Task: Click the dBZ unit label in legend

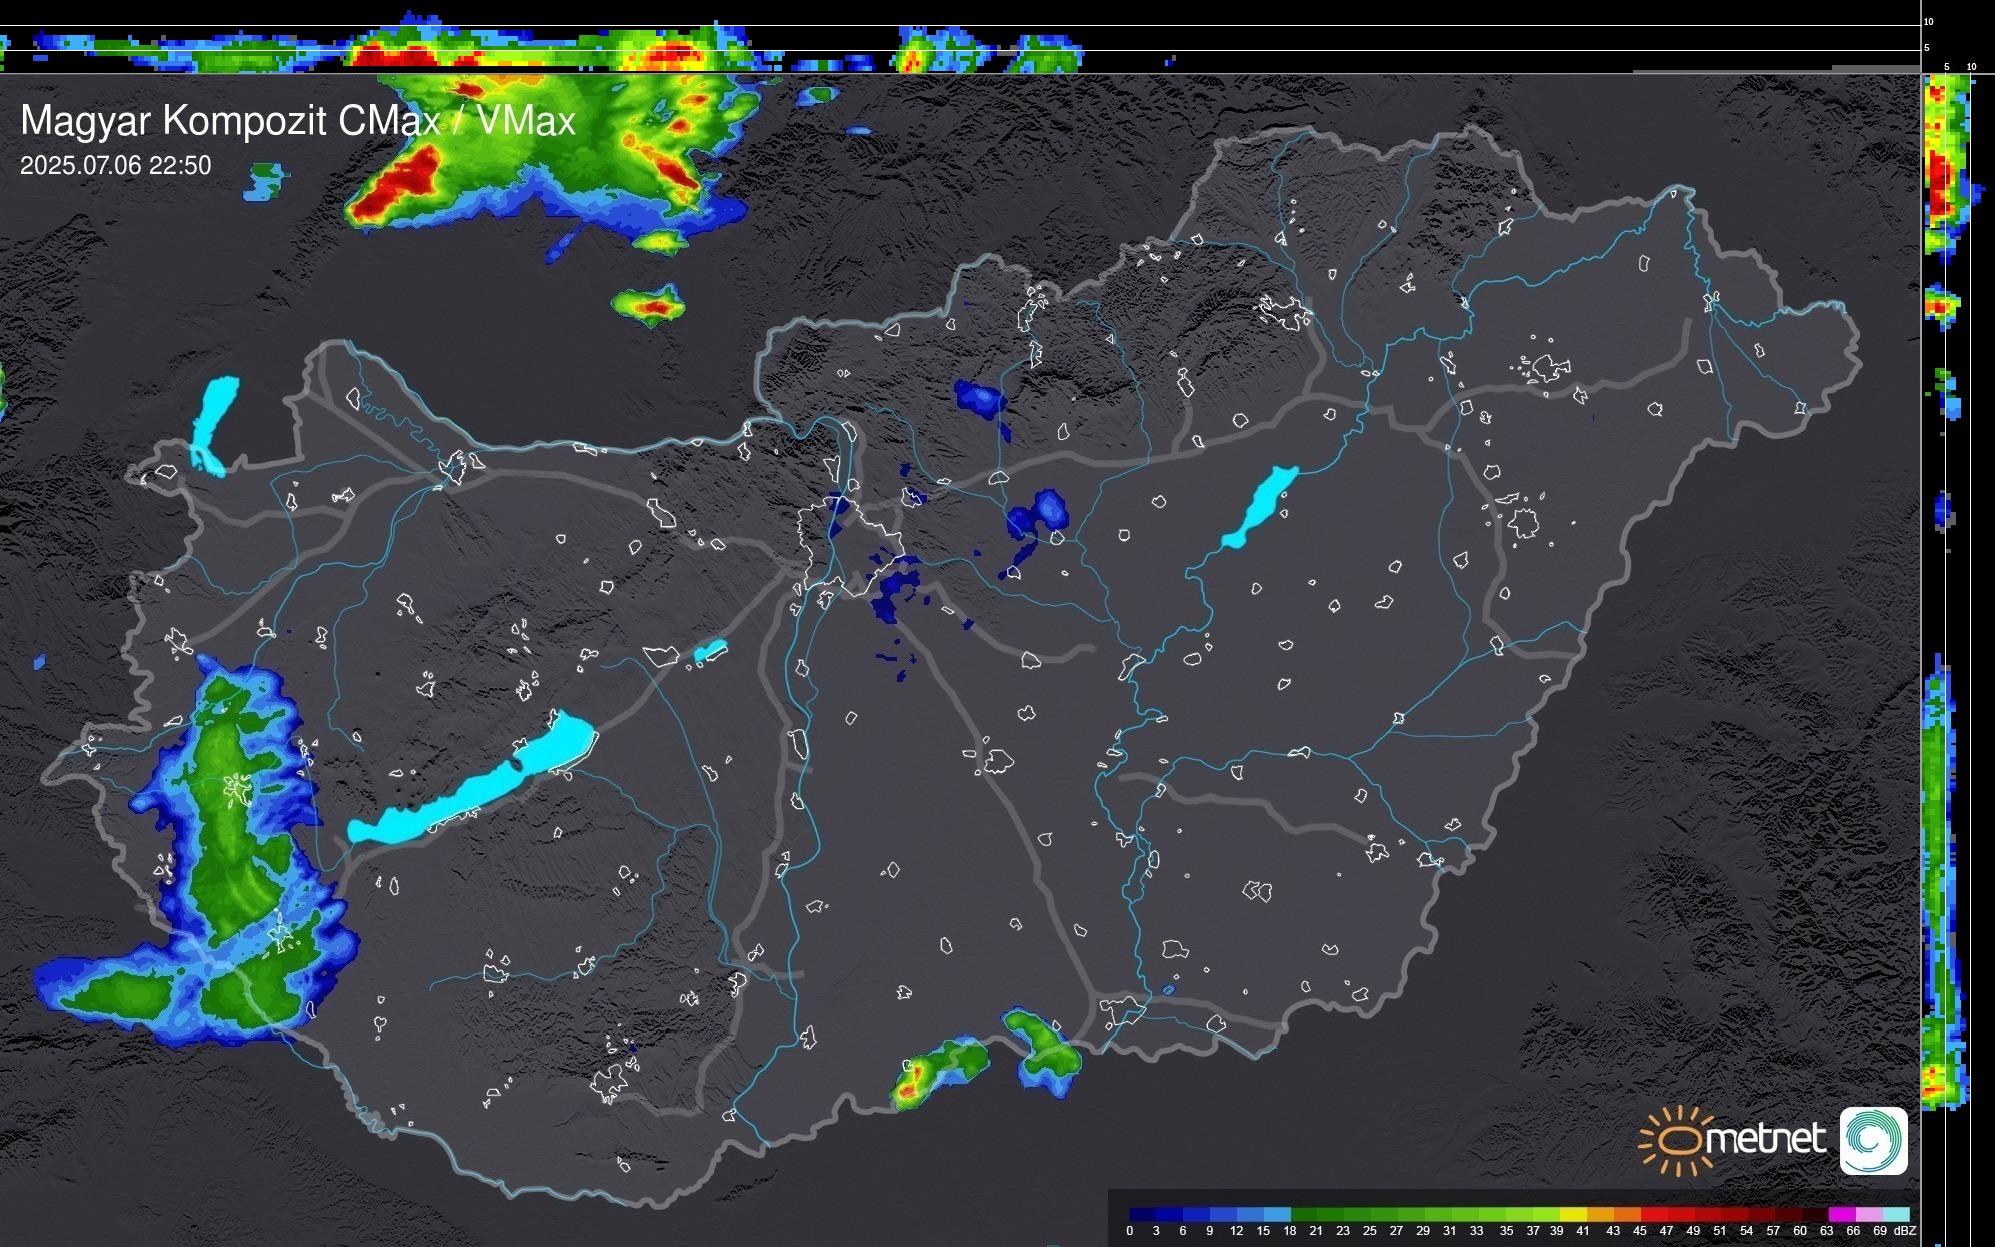Action: tap(1905, 1231)
